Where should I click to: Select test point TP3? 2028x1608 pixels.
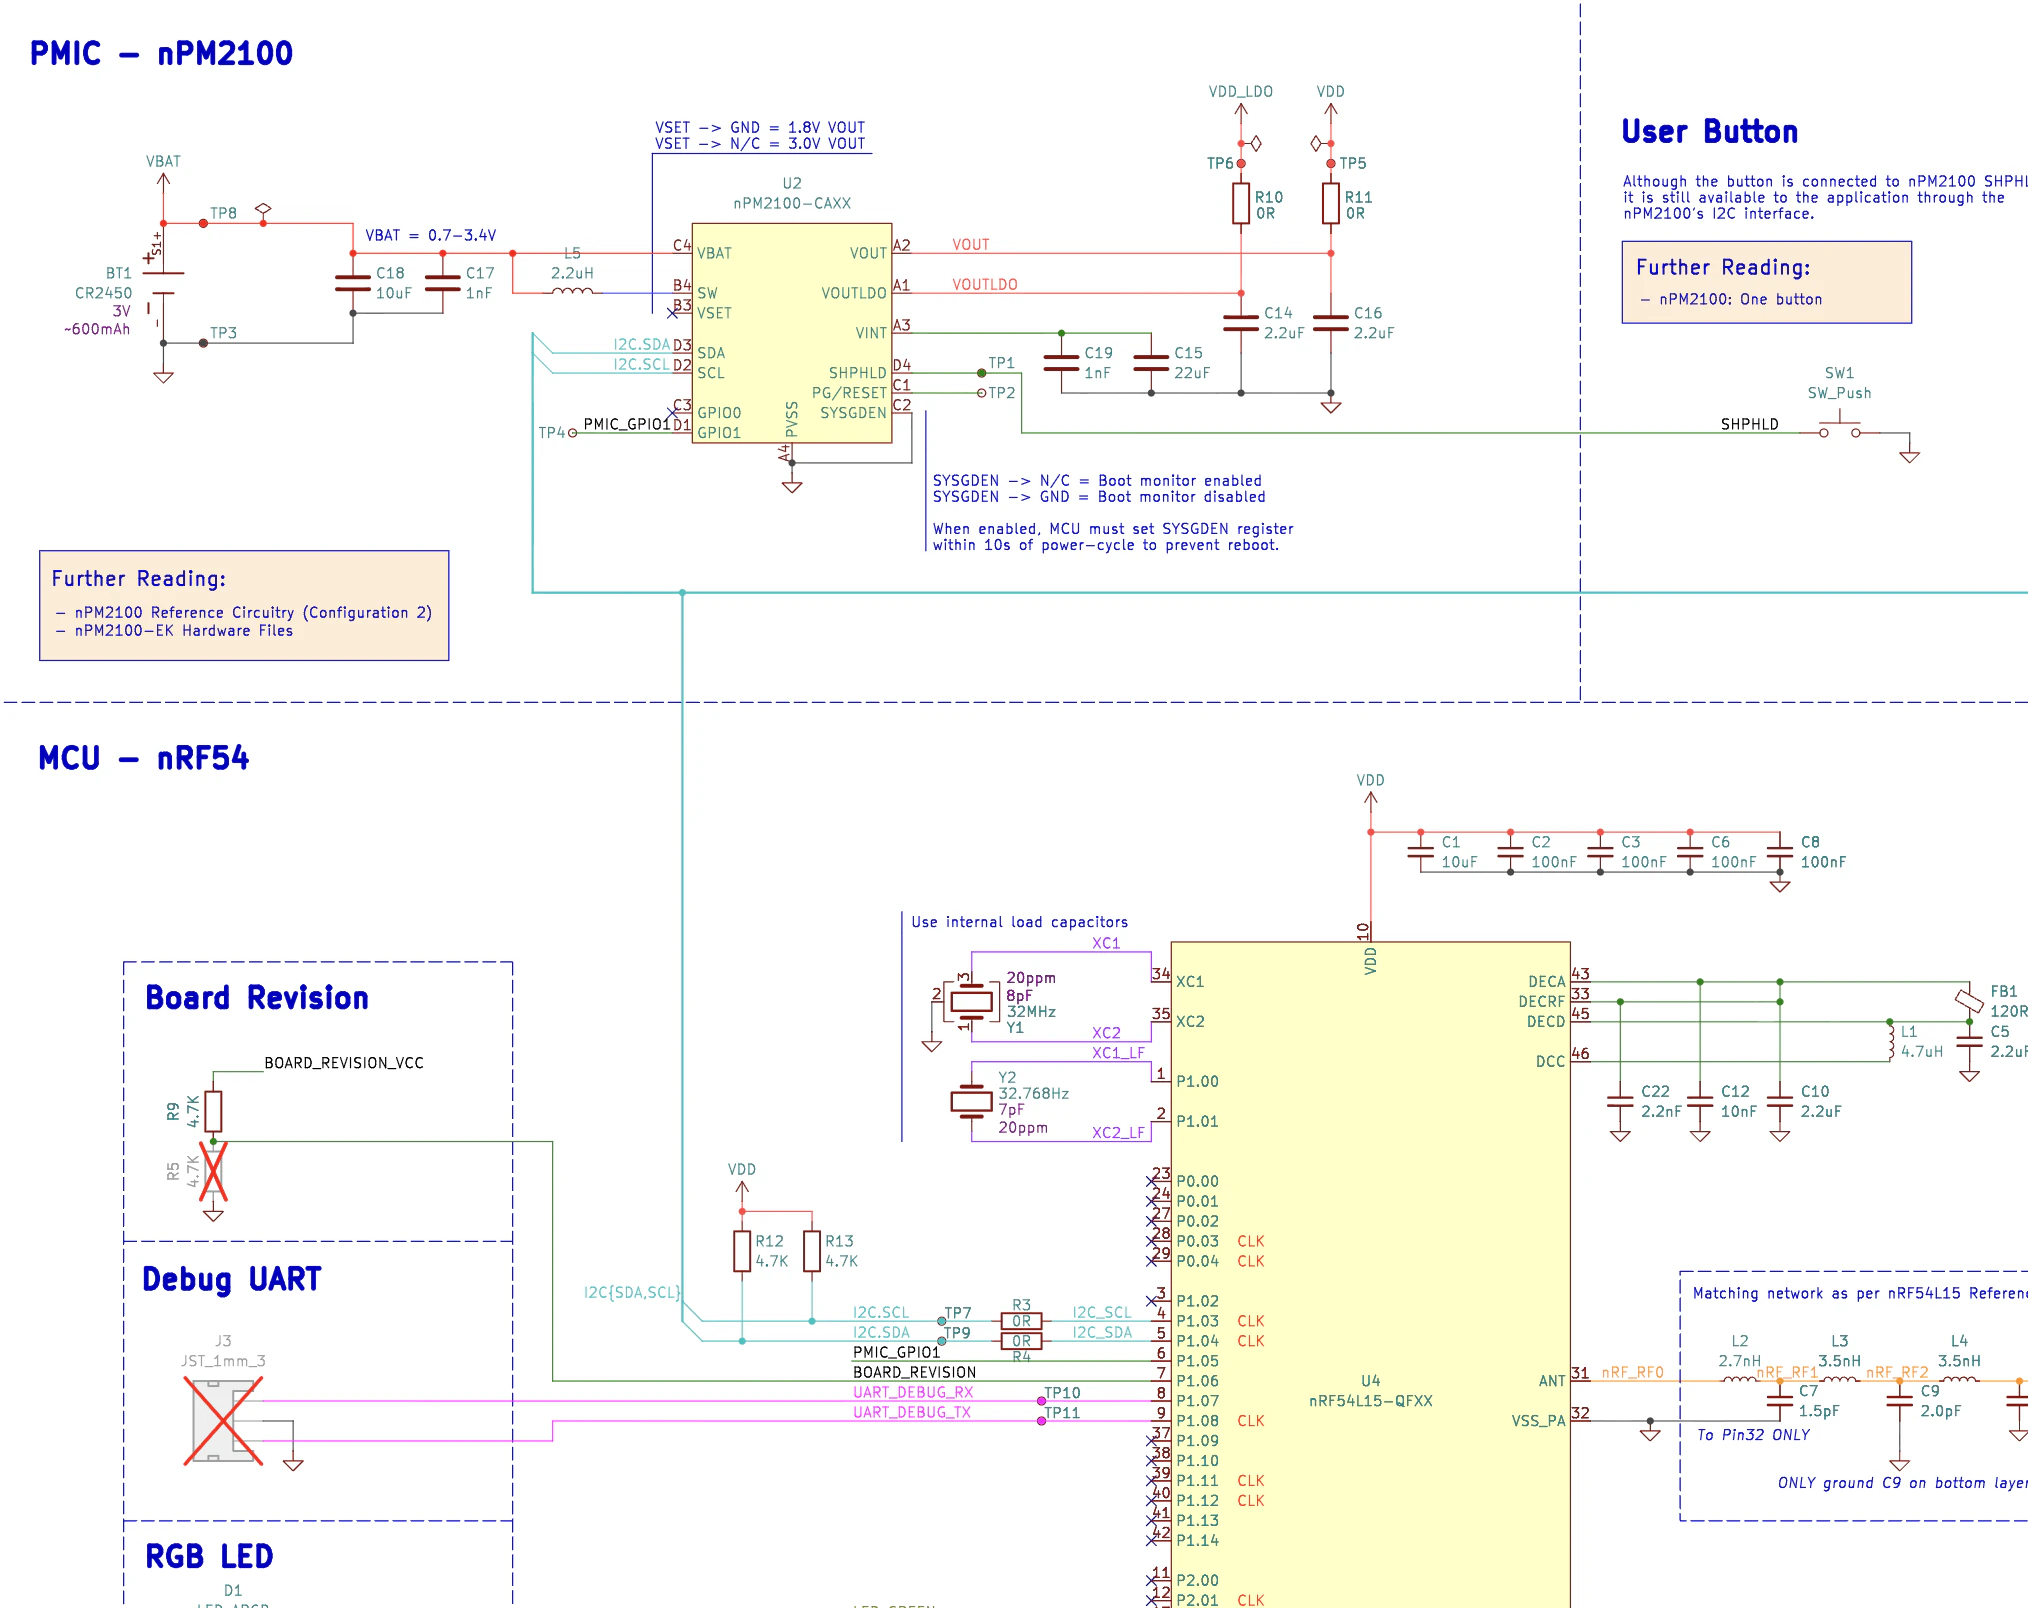(204, 343)
